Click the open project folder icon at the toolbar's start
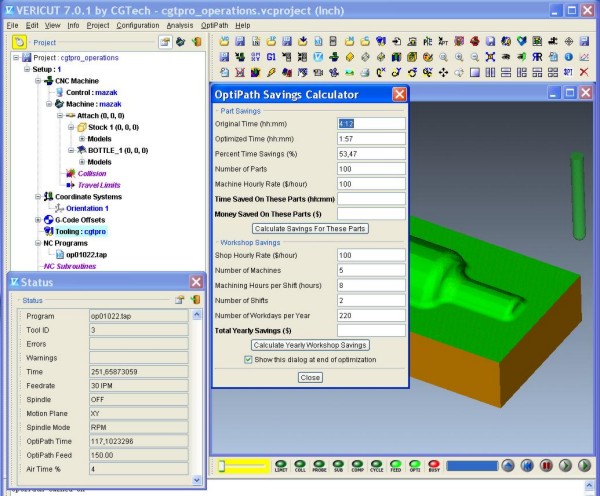Image resolution: width=600 pixels, height=496 pixels. 224,41
